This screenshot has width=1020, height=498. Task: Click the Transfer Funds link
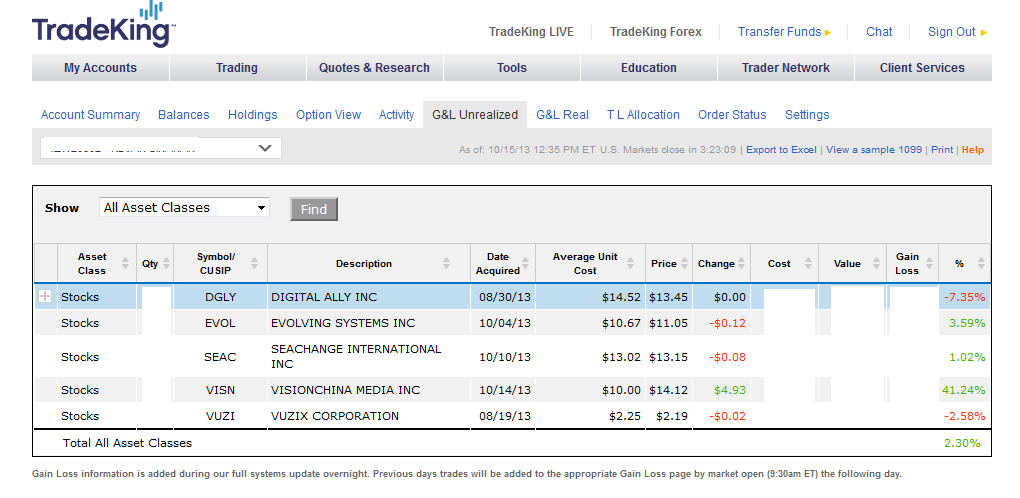784,32
